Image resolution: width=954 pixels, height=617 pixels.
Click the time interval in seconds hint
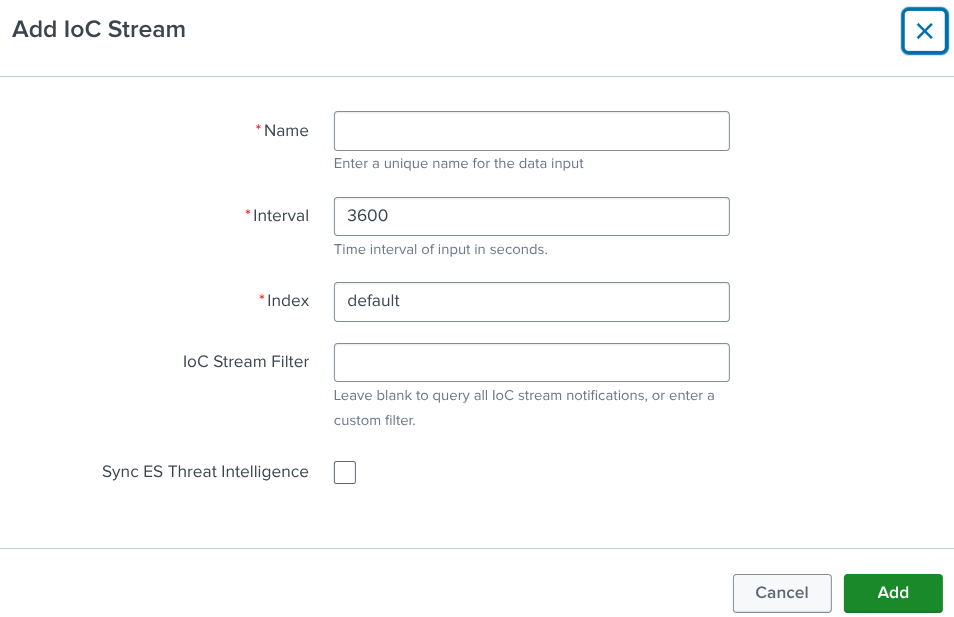click(x=440, y=249)
